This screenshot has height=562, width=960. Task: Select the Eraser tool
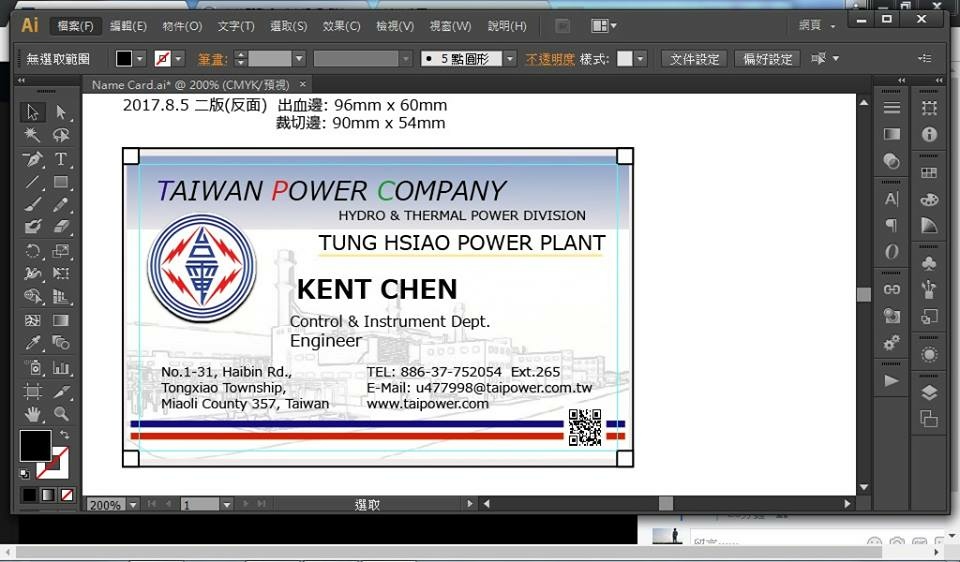click(x=60, y=227)
